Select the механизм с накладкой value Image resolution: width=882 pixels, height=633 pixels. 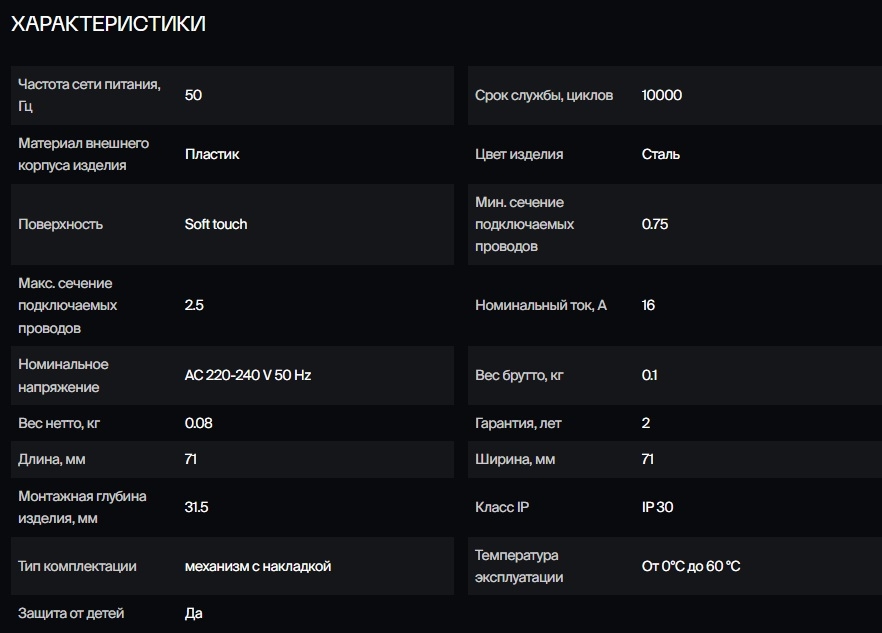click(258, 566)
